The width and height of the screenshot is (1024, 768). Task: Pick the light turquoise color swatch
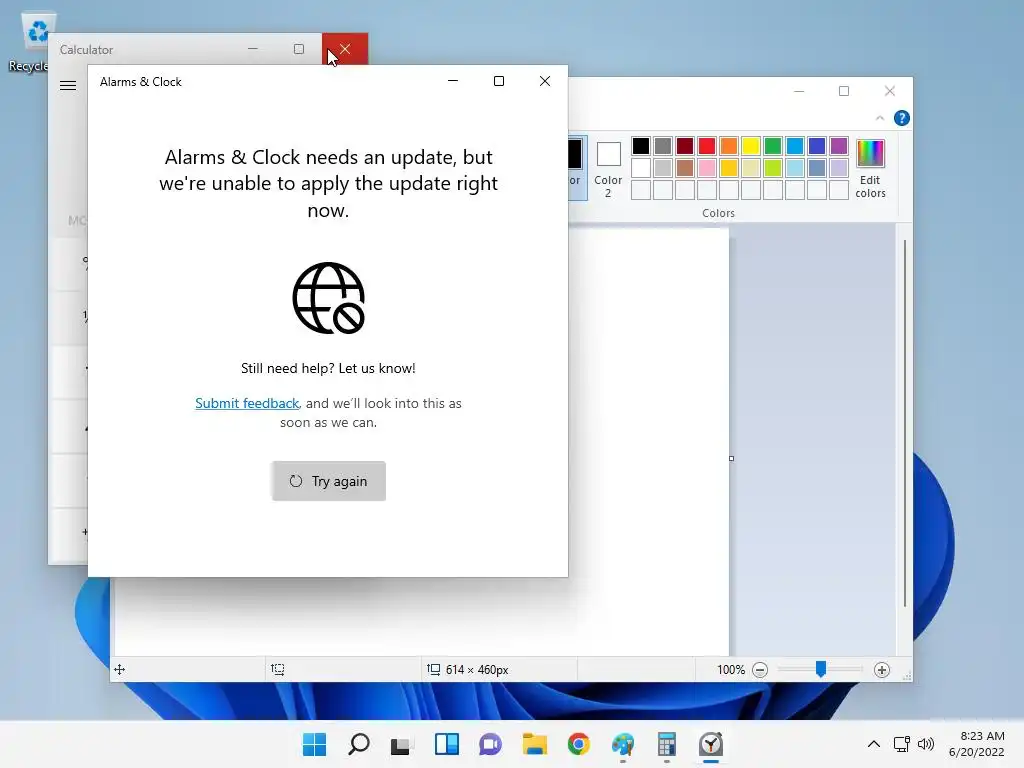point(795,168)
